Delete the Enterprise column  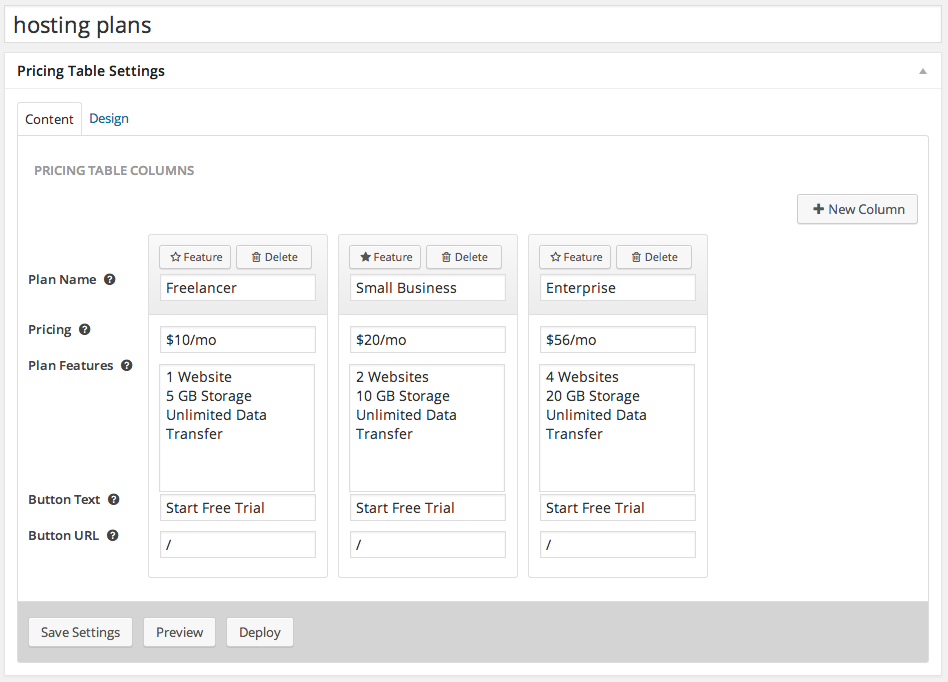(x=654, y=257)
